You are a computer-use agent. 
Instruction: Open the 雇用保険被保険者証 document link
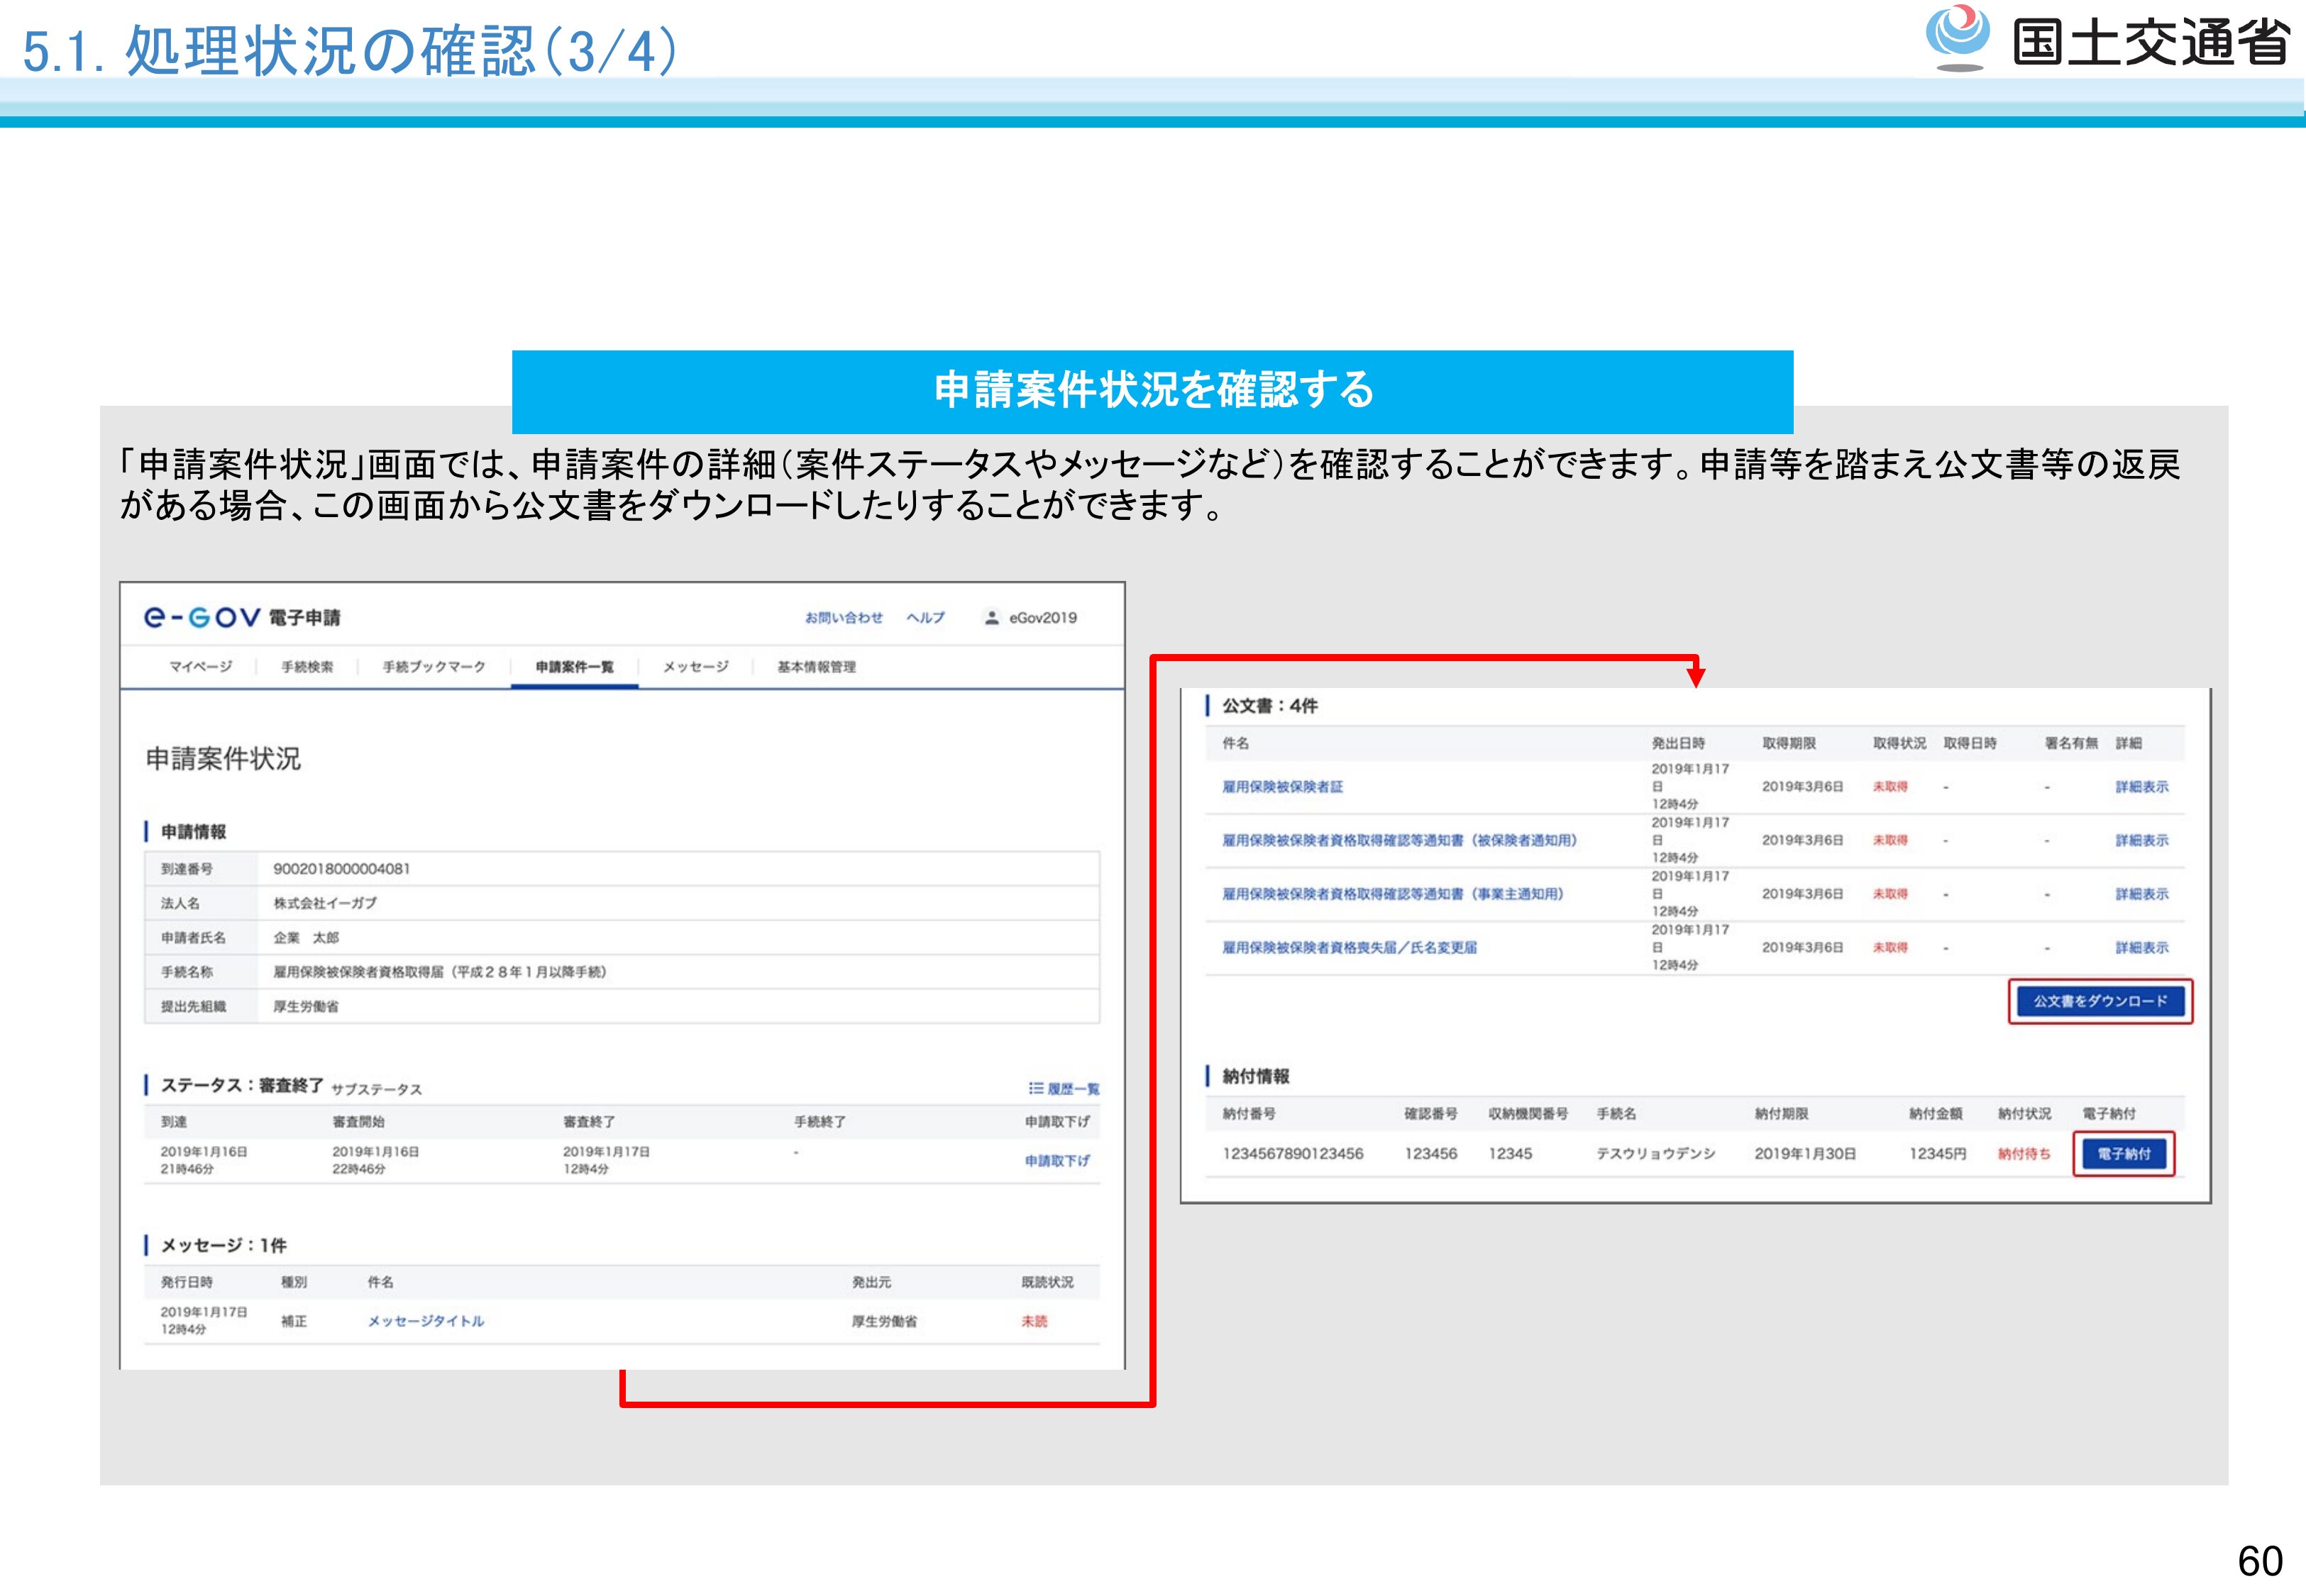[1282, 787]
